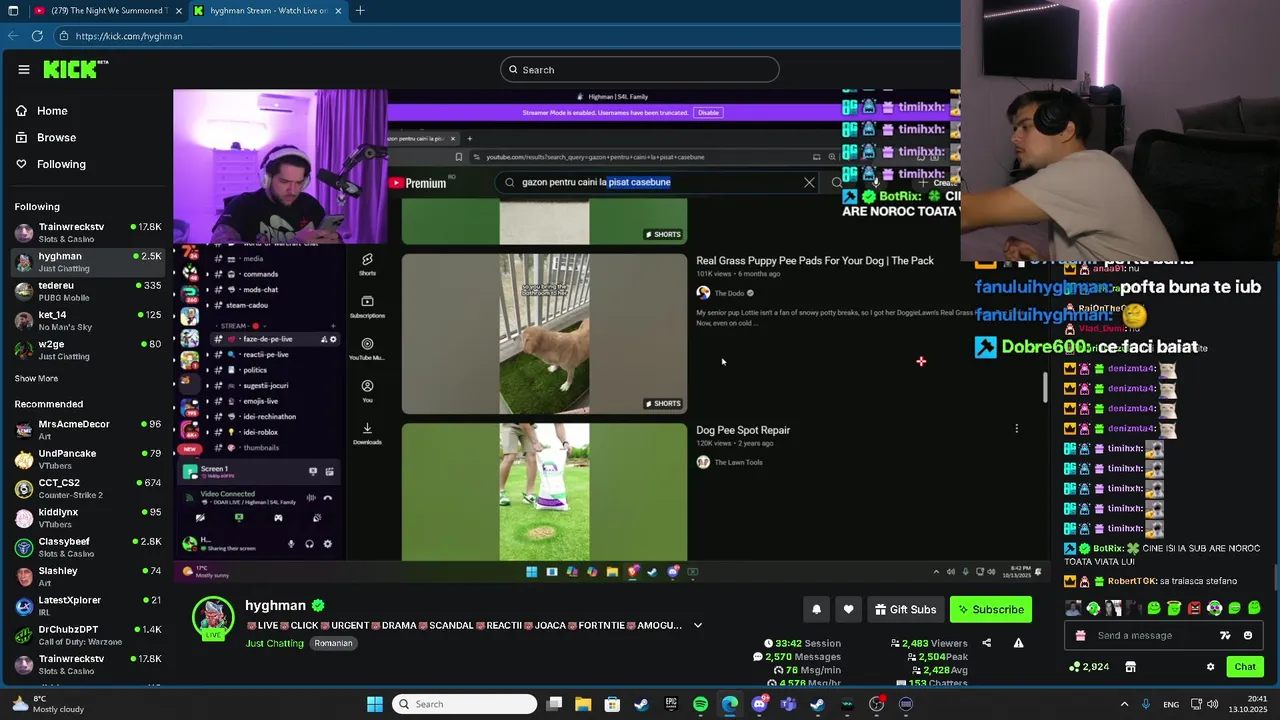The height and width of the screenshot is (720, 1280).
Task: Show hidden system tray icons chevron
Action: 1124,704
